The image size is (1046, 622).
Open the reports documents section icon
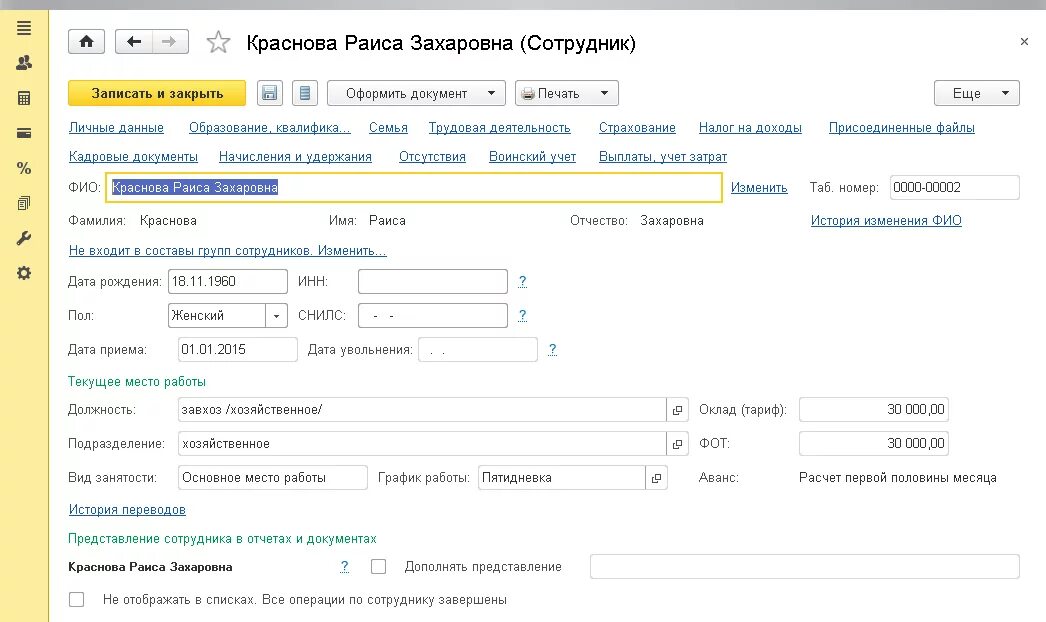24,204
